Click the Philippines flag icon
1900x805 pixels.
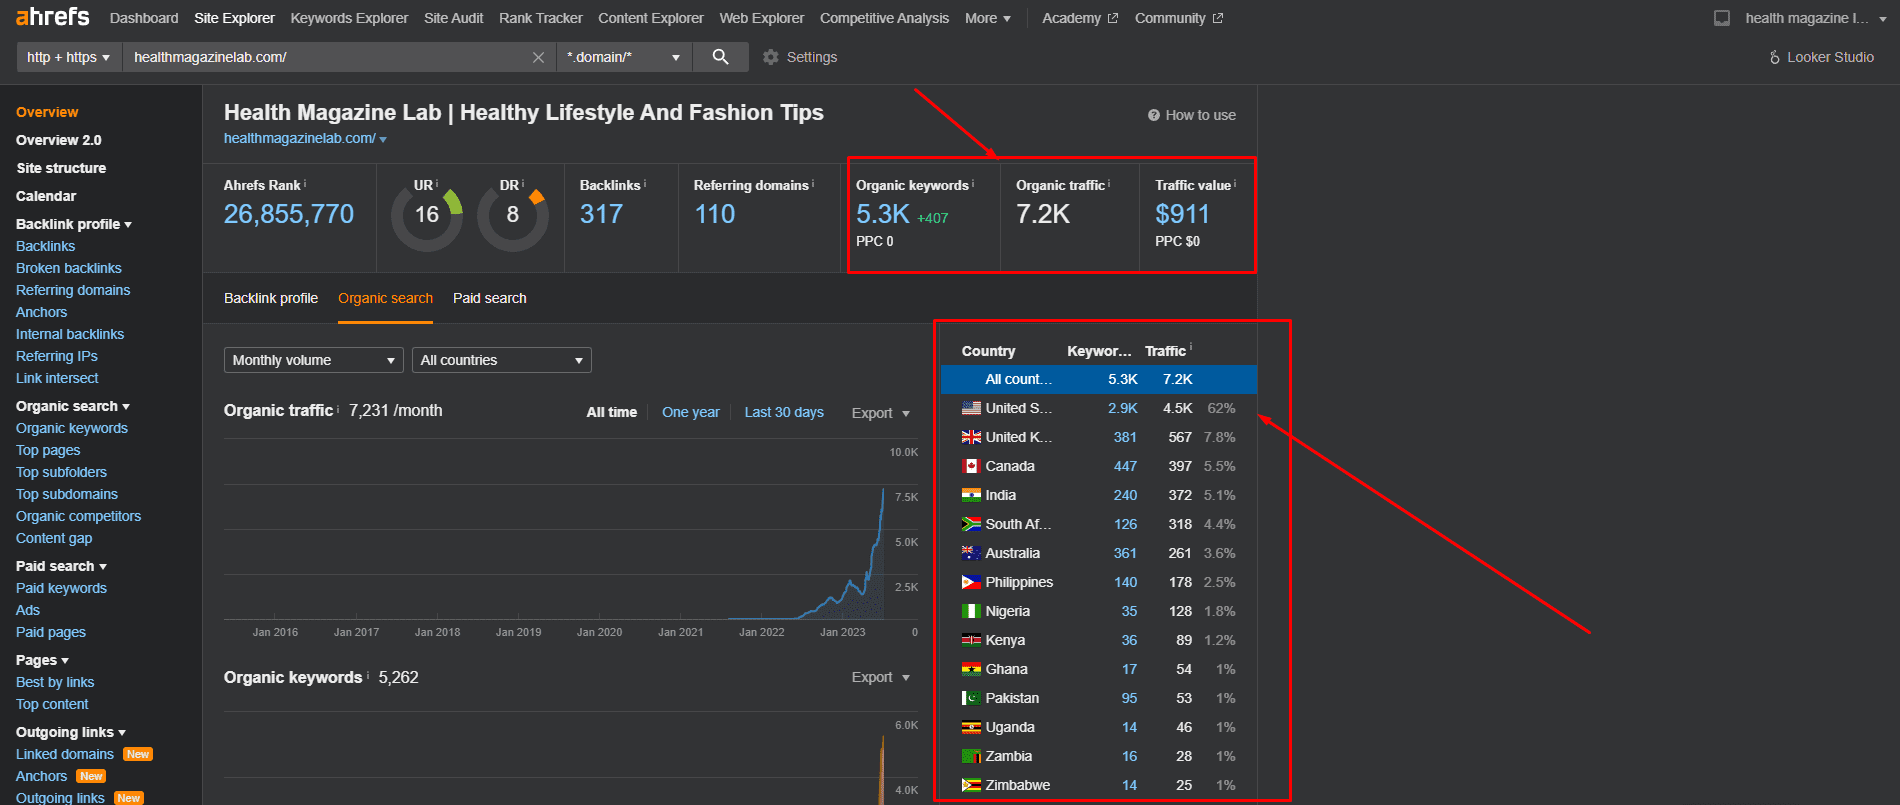pyautogui.click(x=971, y=582)
